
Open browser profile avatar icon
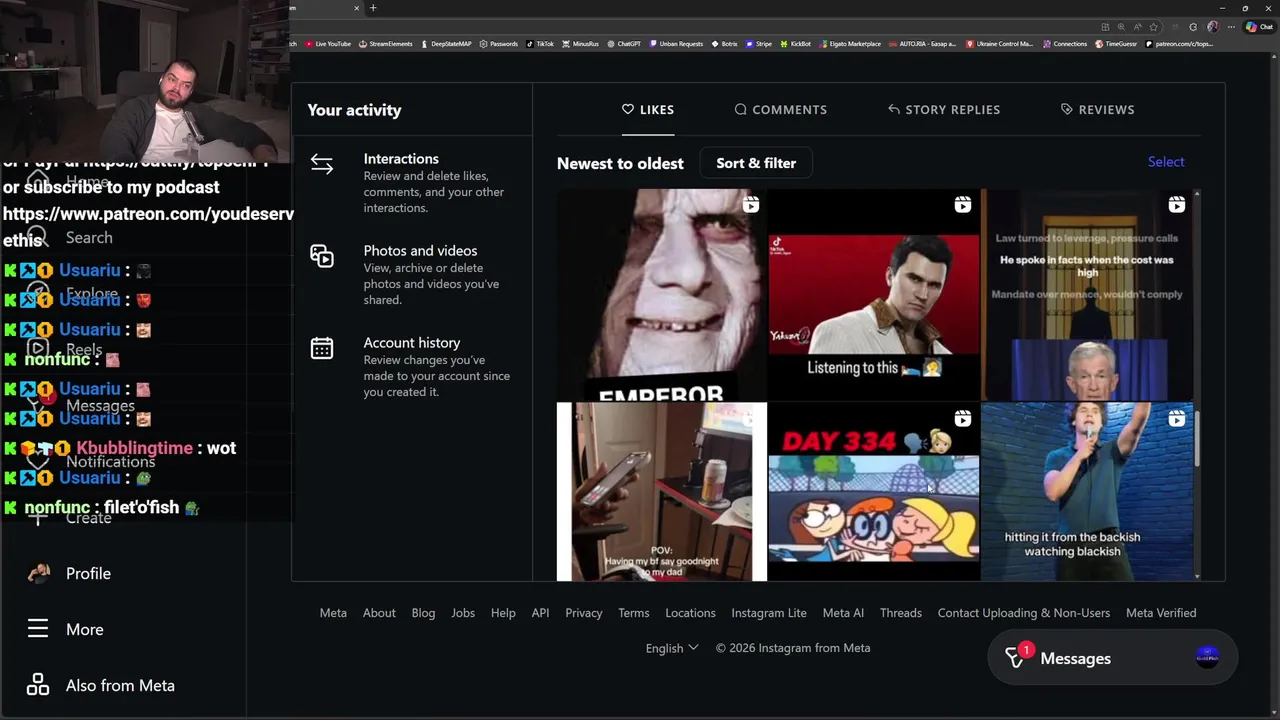[1213, 27]
